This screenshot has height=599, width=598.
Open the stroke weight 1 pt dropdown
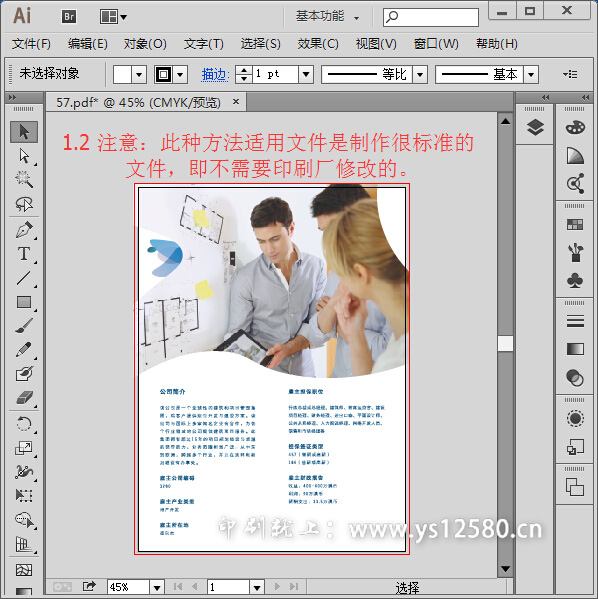306,74
